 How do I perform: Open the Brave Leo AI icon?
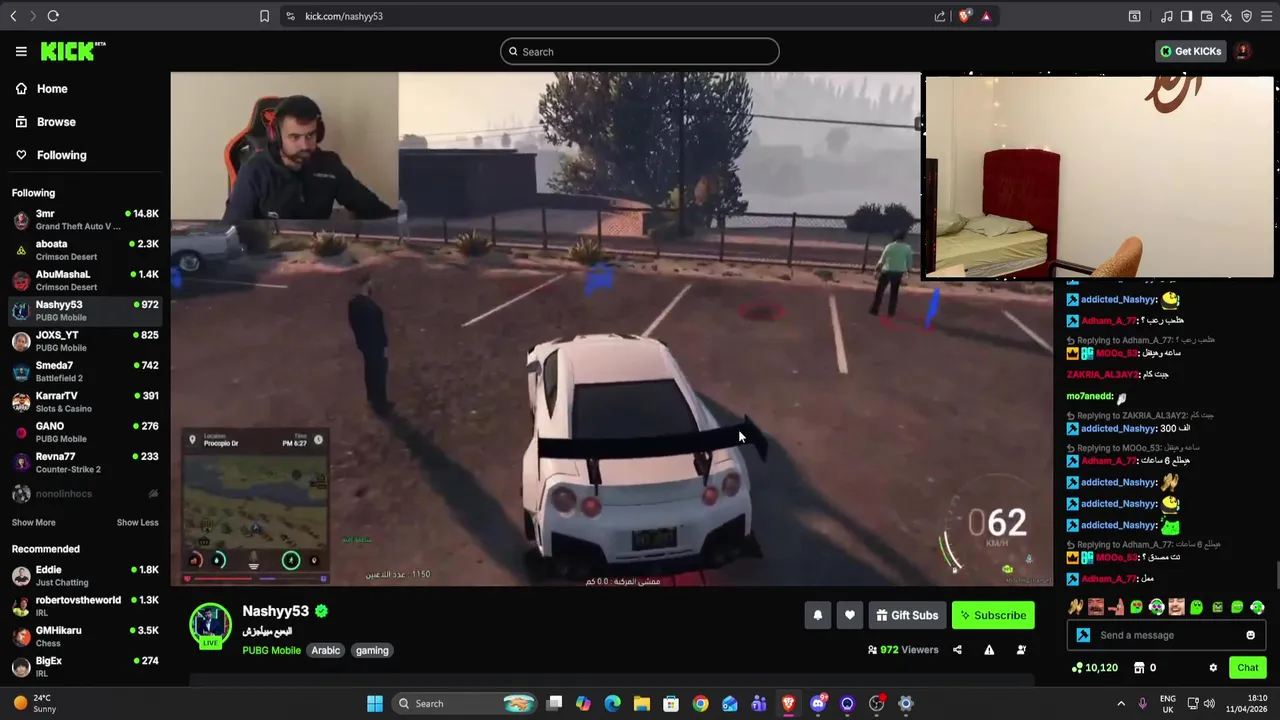point(1227,16)
